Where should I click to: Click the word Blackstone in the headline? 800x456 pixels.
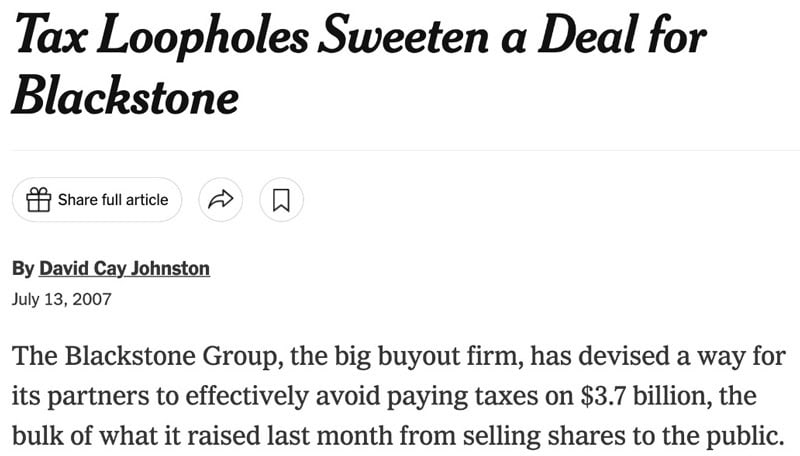coord(125,95)
